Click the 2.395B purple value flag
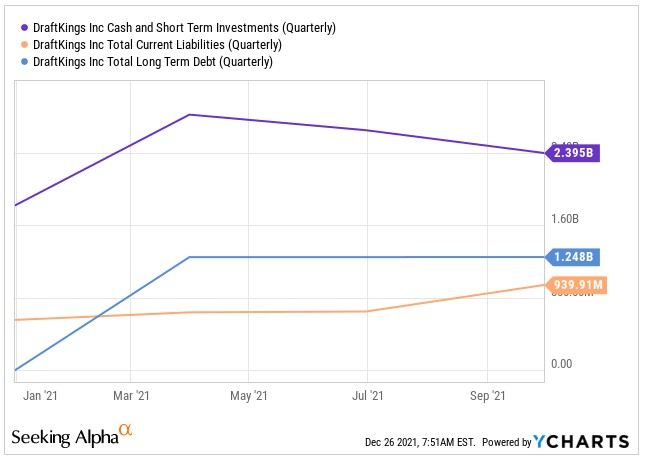The height and width of the screenshot is (458, 645). (573, 154)
